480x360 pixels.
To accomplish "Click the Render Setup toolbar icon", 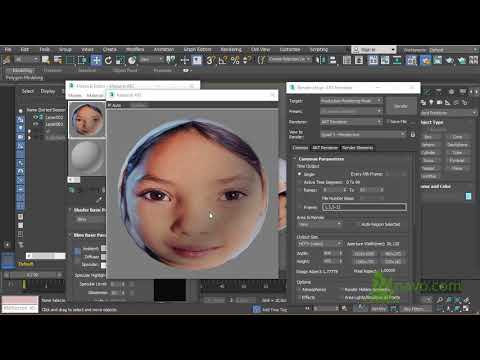I will coord(425,60).
